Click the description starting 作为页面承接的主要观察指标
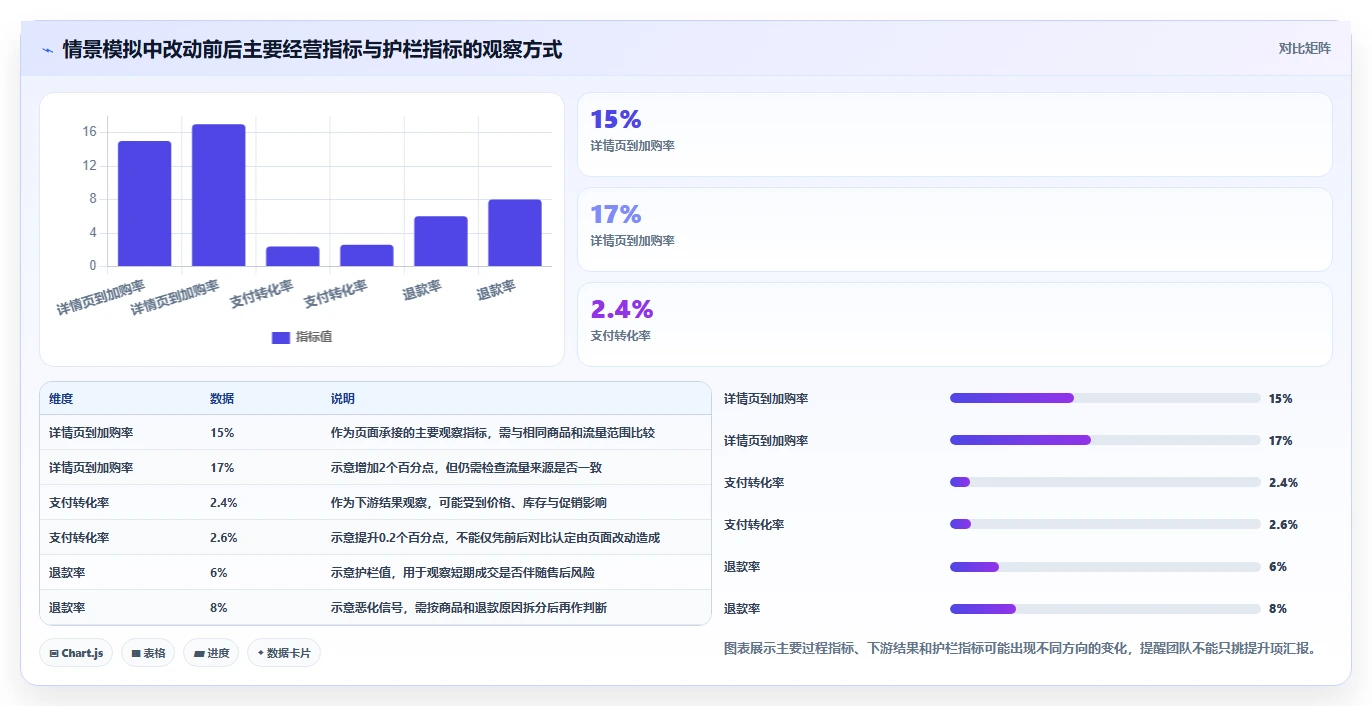 [493, 433]
